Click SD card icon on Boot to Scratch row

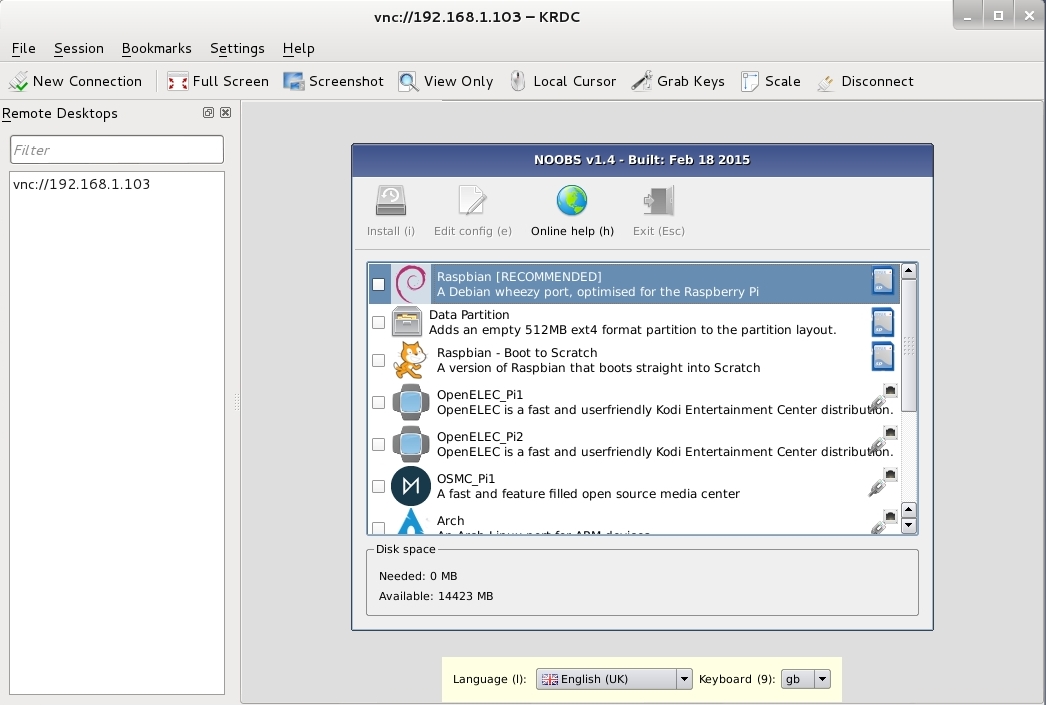pyautogui.click(x=883, y=356)
